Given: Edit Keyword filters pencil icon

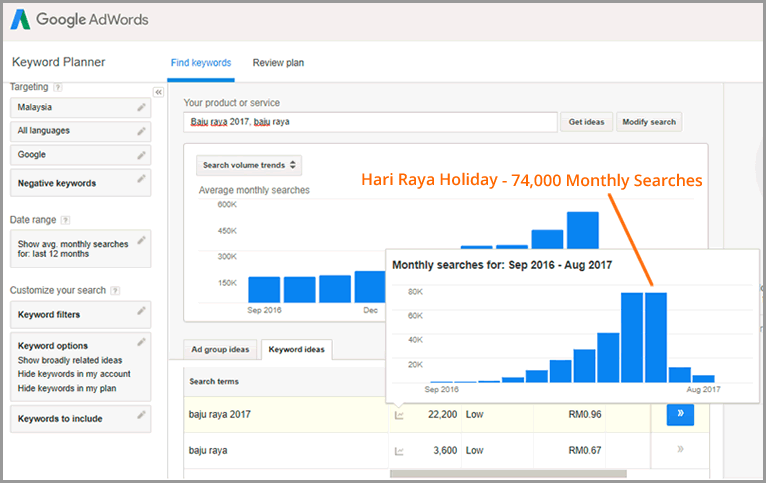Looking at the screenshot, I should pos(141,310).
